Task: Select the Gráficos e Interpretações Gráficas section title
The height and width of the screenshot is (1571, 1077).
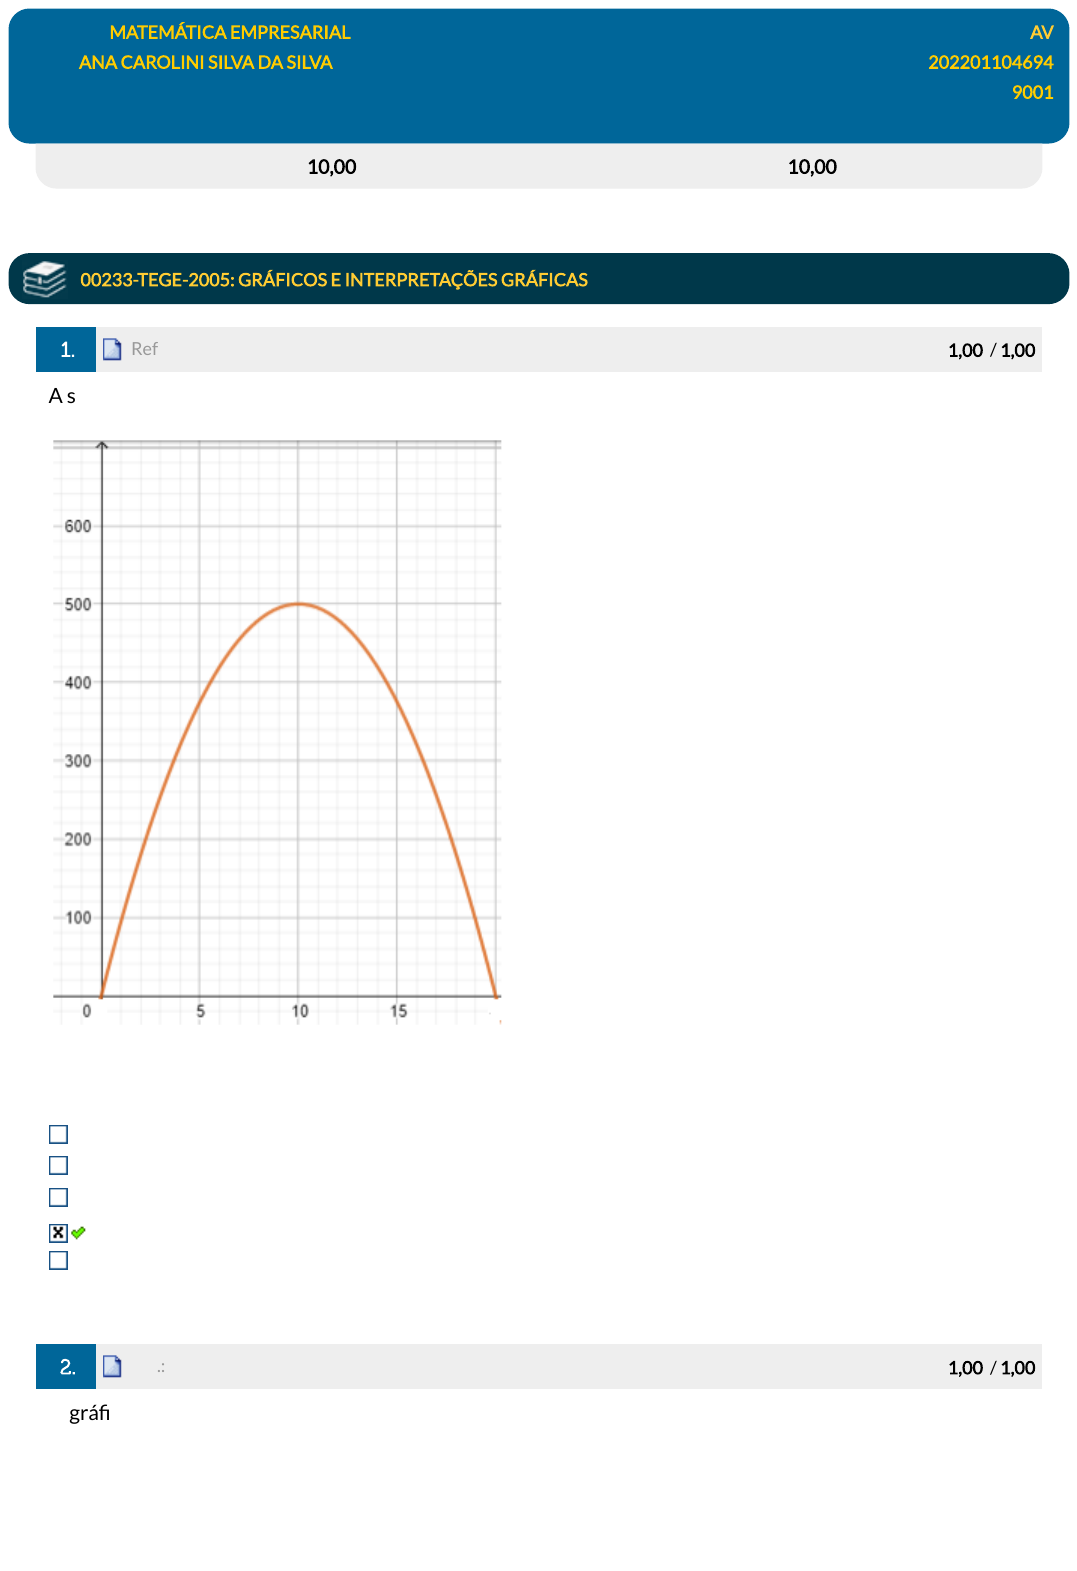Action: pyautogui.click(x=333, y=280)
